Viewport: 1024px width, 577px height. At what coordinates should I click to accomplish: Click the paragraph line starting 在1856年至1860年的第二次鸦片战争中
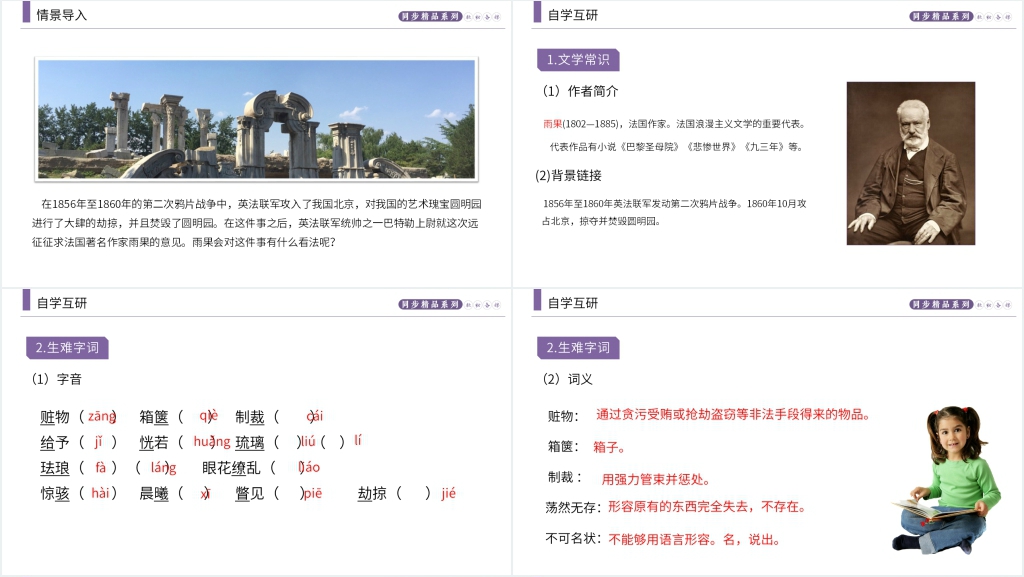pos(261,204)
